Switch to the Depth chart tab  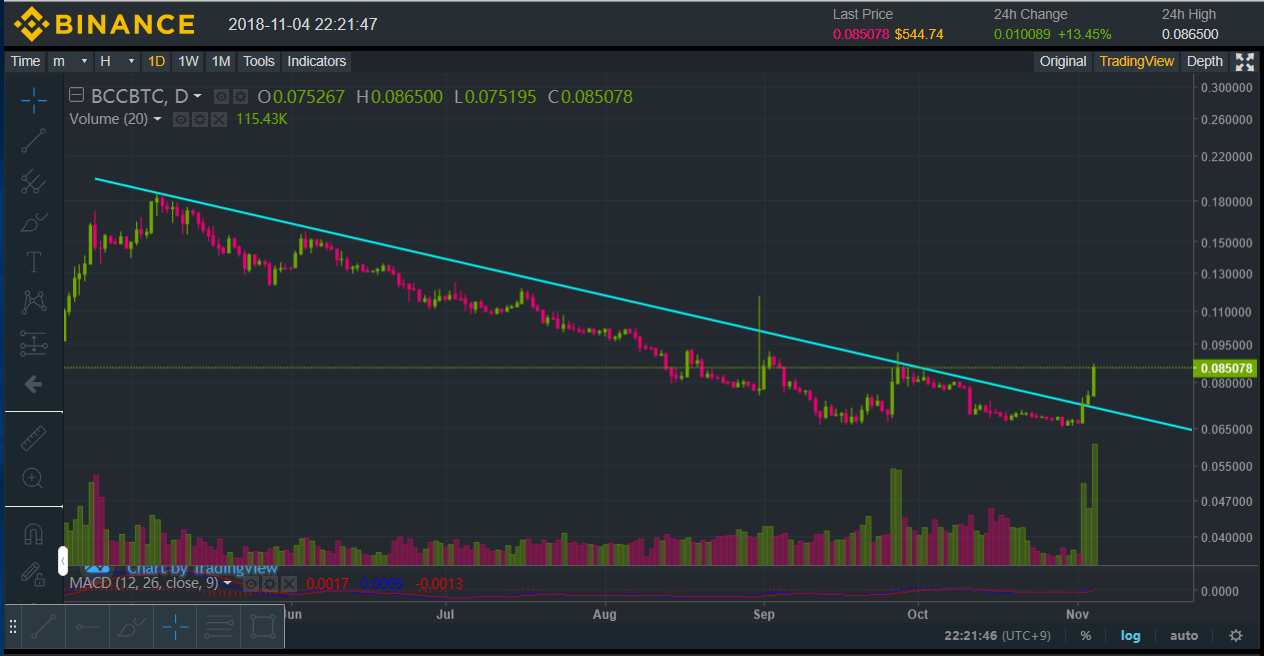click(1204, 61)
